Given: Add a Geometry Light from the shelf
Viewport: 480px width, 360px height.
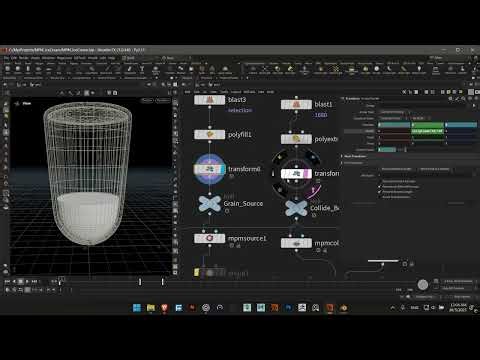Looking at the screenshot, I should (x=304, y=70).
